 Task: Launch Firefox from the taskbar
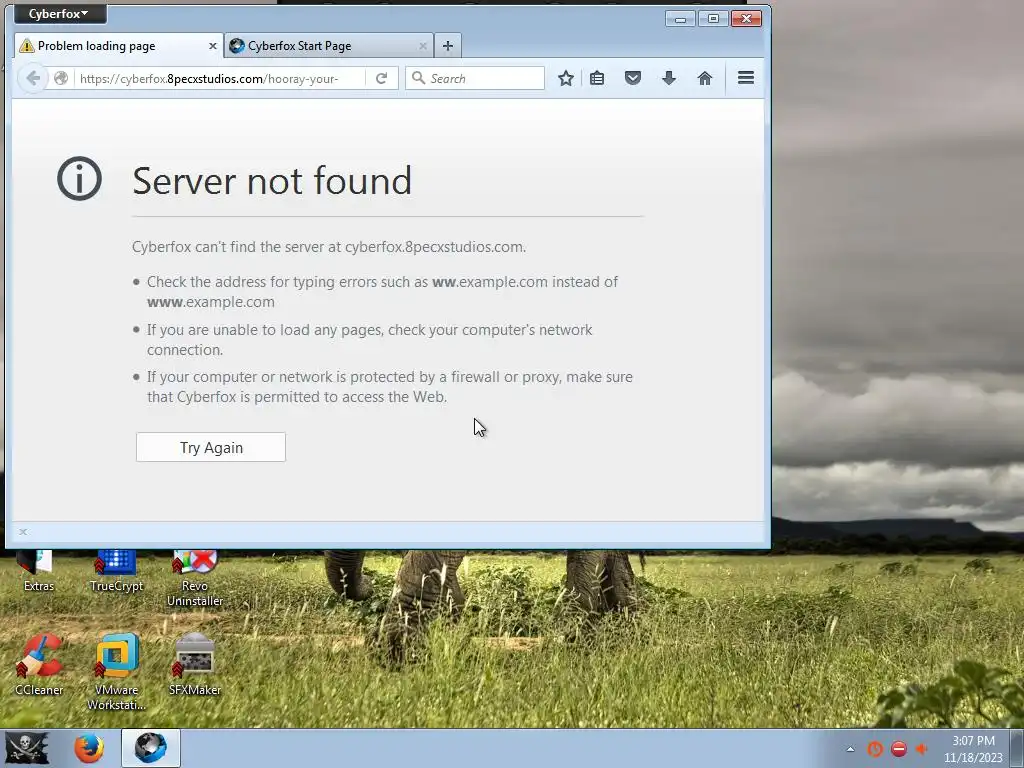pyautogui.click(x=89, y=748)
